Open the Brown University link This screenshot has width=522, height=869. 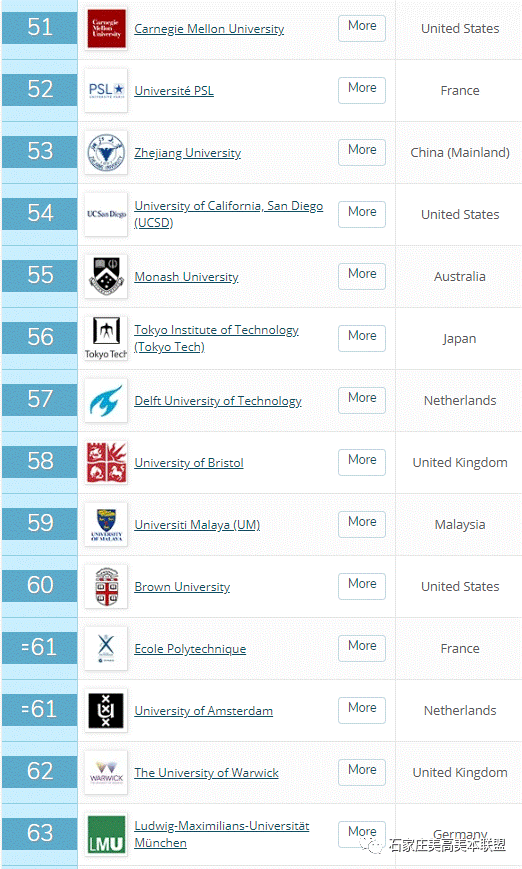coord(182,587)
